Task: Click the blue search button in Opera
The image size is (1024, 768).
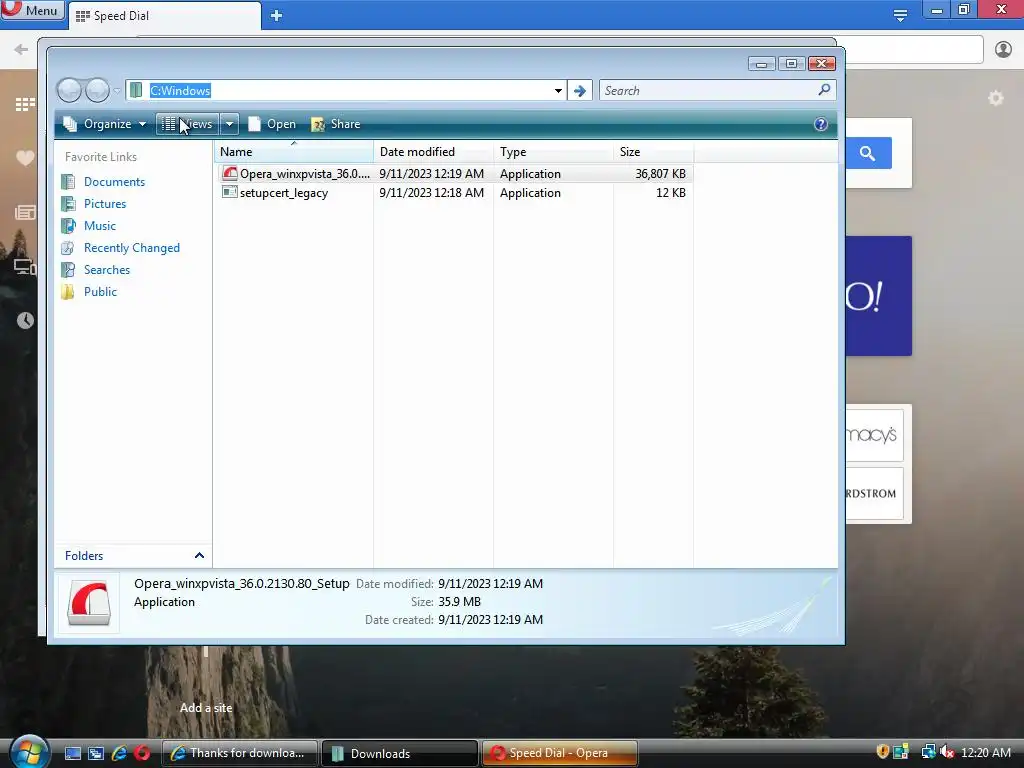Action: point(869,153)
